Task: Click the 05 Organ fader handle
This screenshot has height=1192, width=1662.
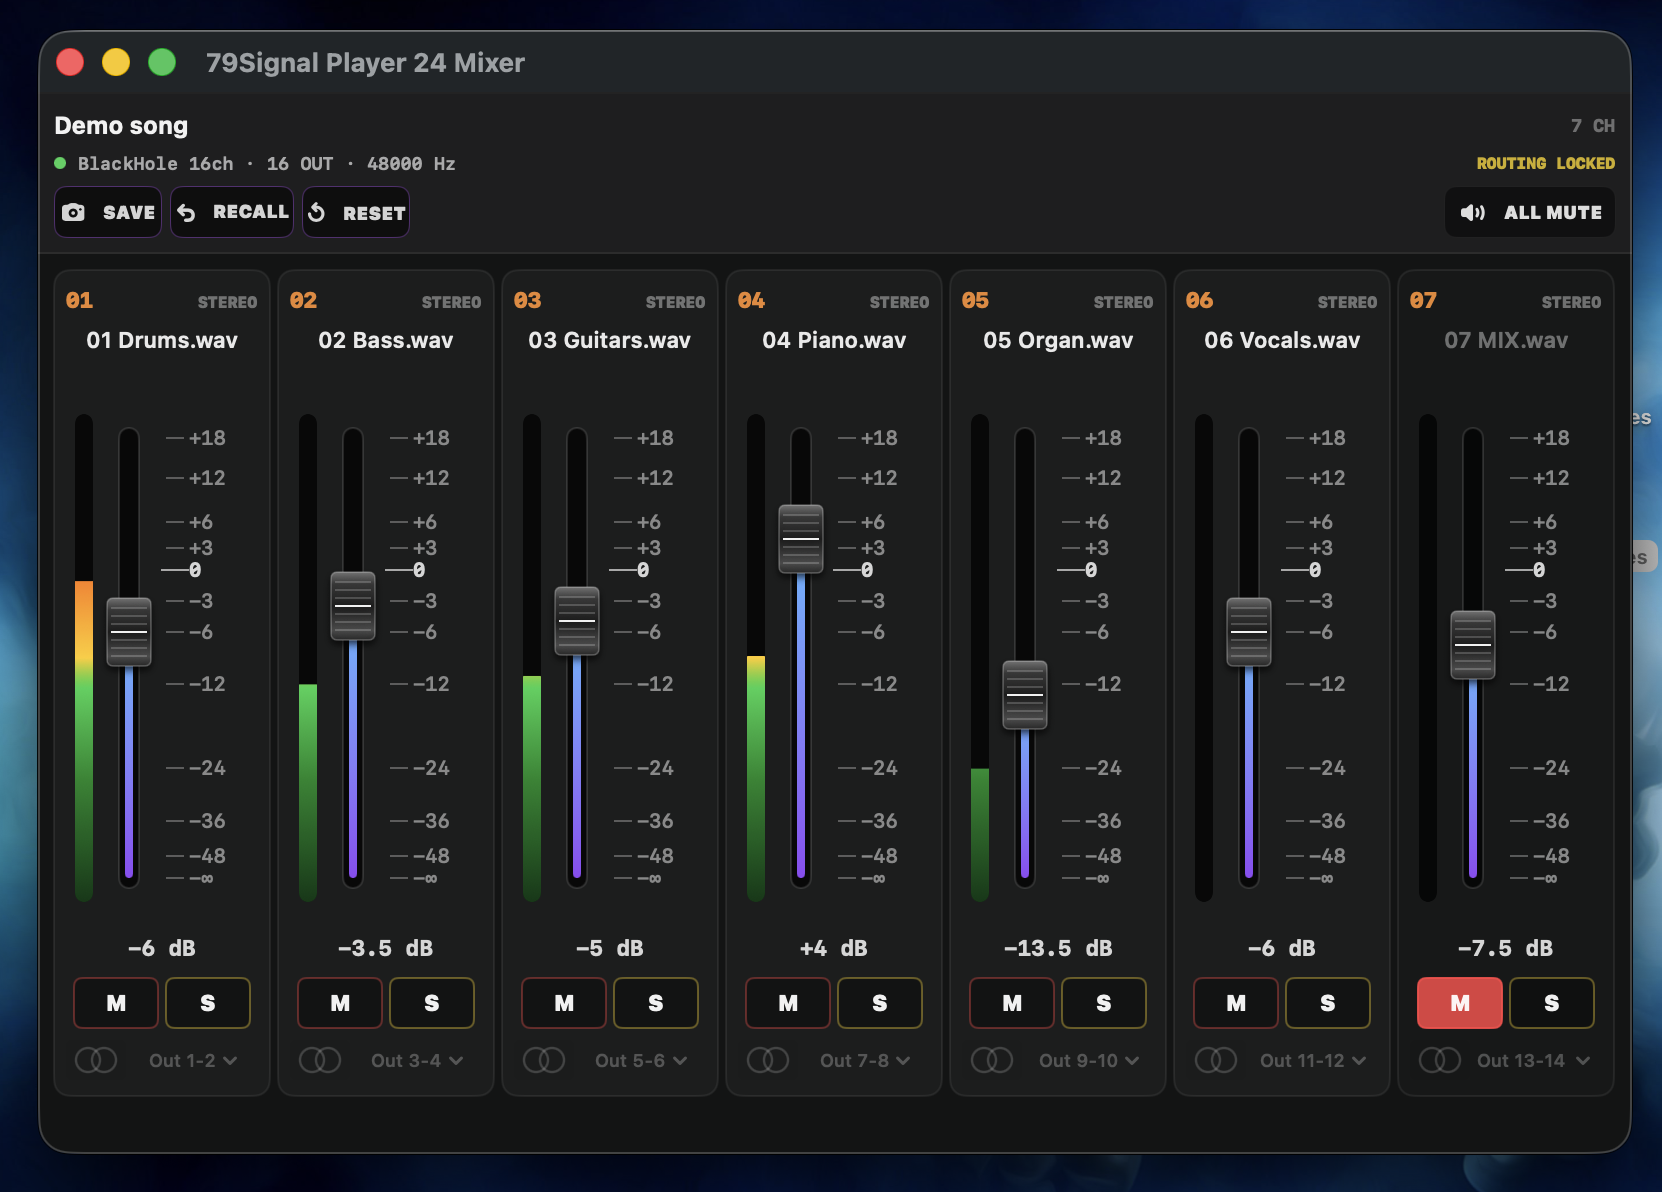Action: [x=1025, y=695]
